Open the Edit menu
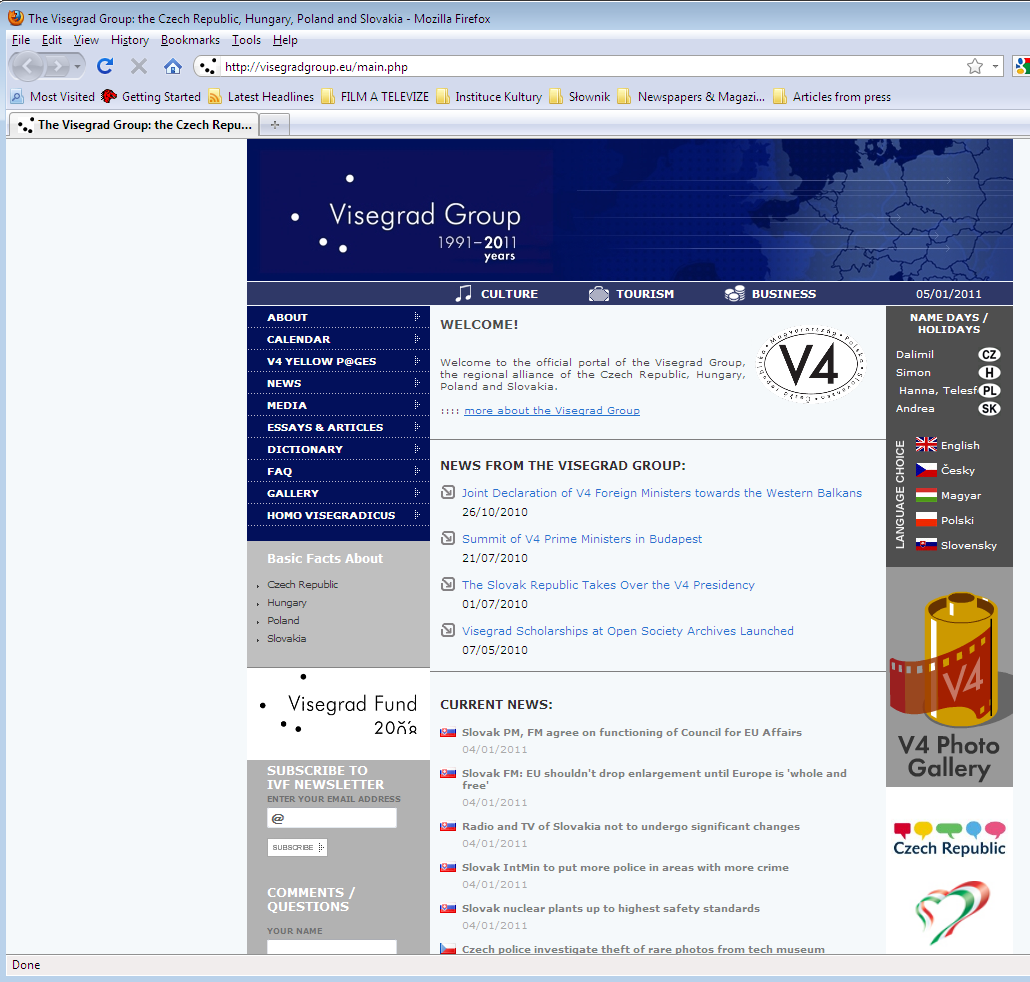1030x982 pixels. [x=52, y=40]
